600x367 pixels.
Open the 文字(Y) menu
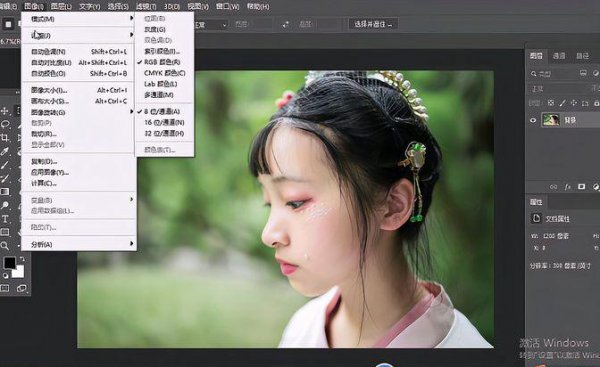point(90,7)
